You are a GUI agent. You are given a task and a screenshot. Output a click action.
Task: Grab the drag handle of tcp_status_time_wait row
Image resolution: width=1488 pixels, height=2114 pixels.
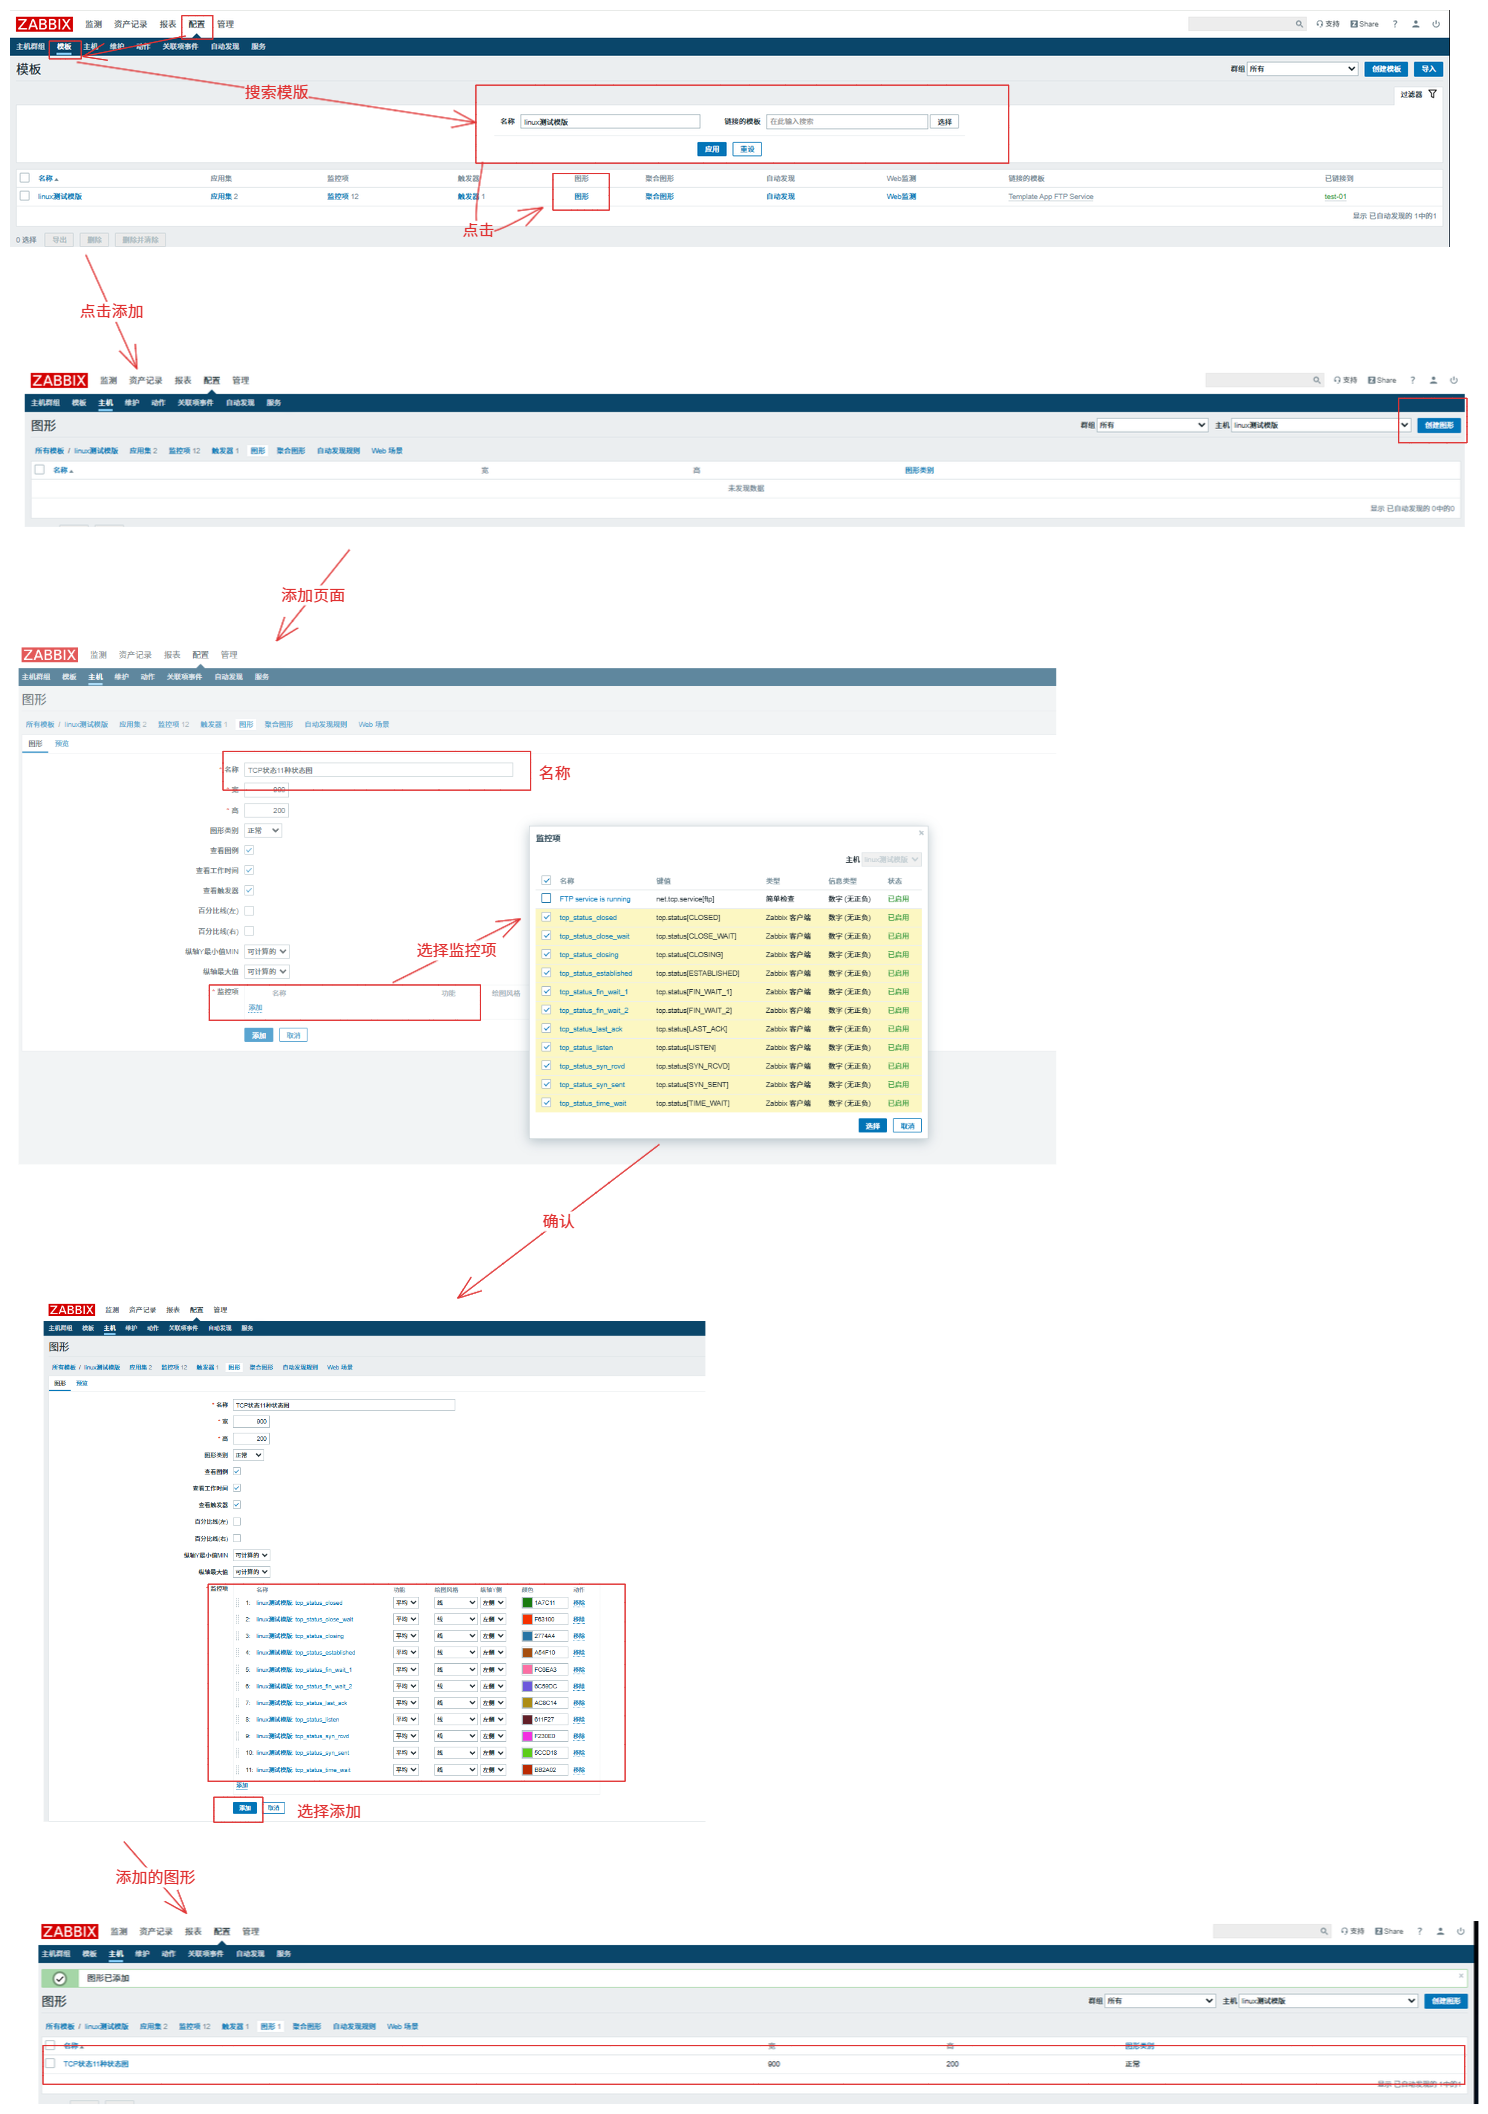tap(238, 1770)
